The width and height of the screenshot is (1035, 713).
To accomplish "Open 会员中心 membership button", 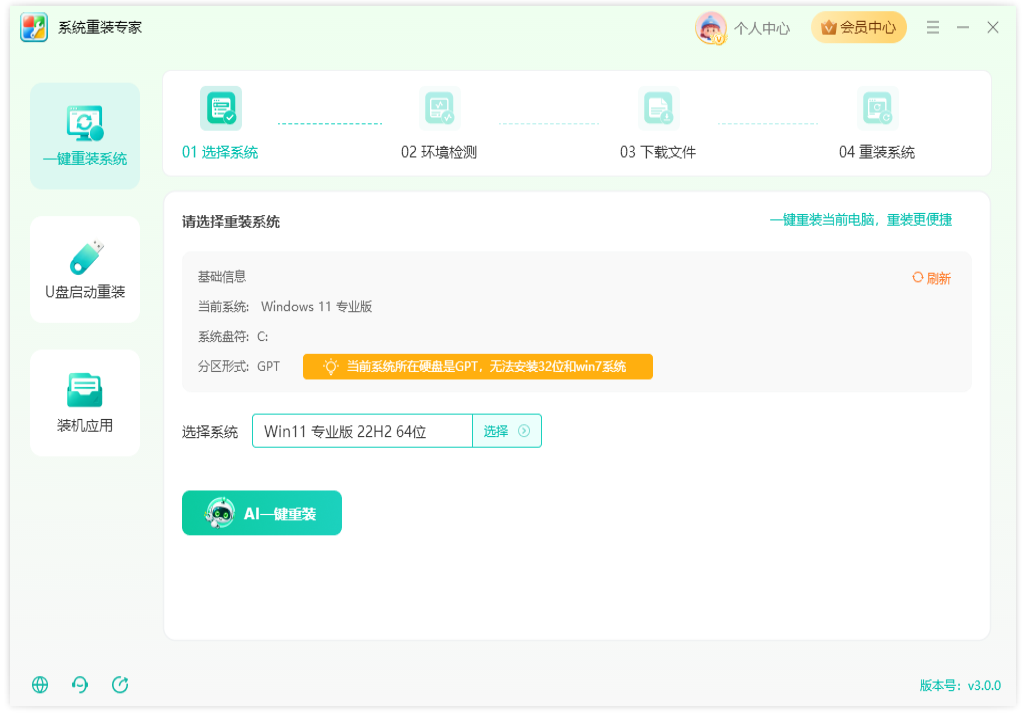I will pos(858,28).
